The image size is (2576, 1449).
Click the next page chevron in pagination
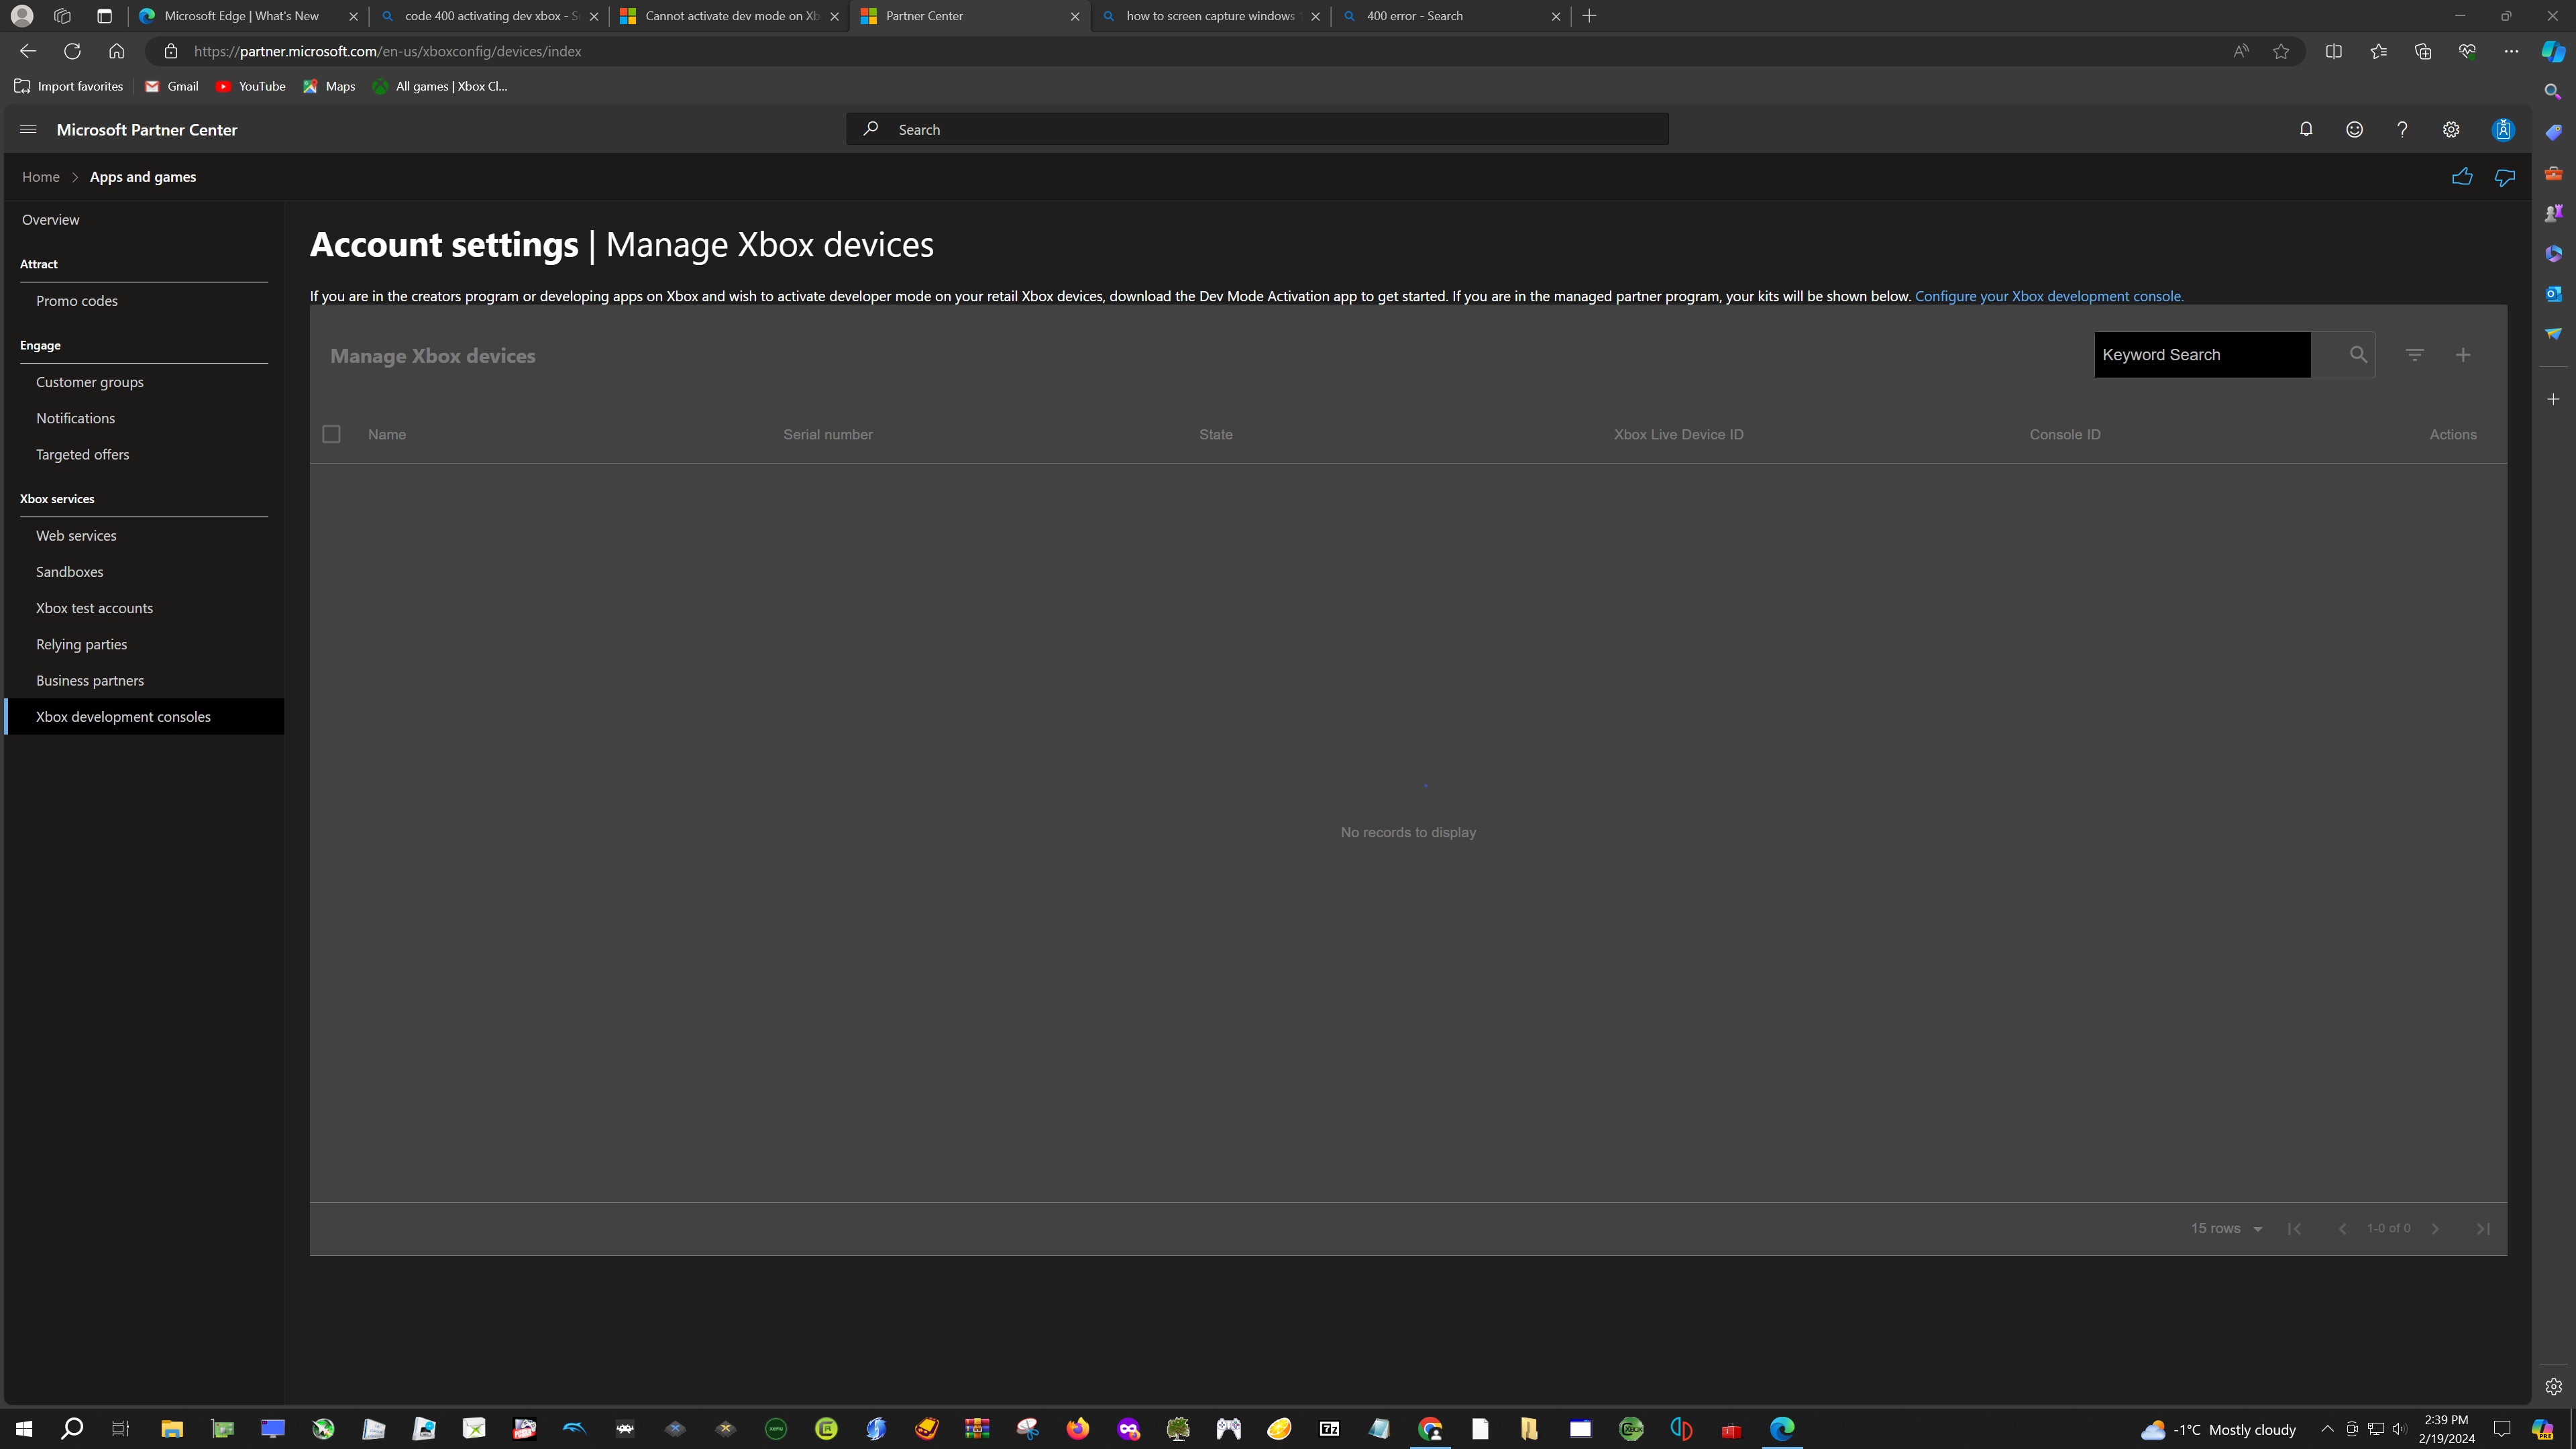[x=2436, y=1228]
